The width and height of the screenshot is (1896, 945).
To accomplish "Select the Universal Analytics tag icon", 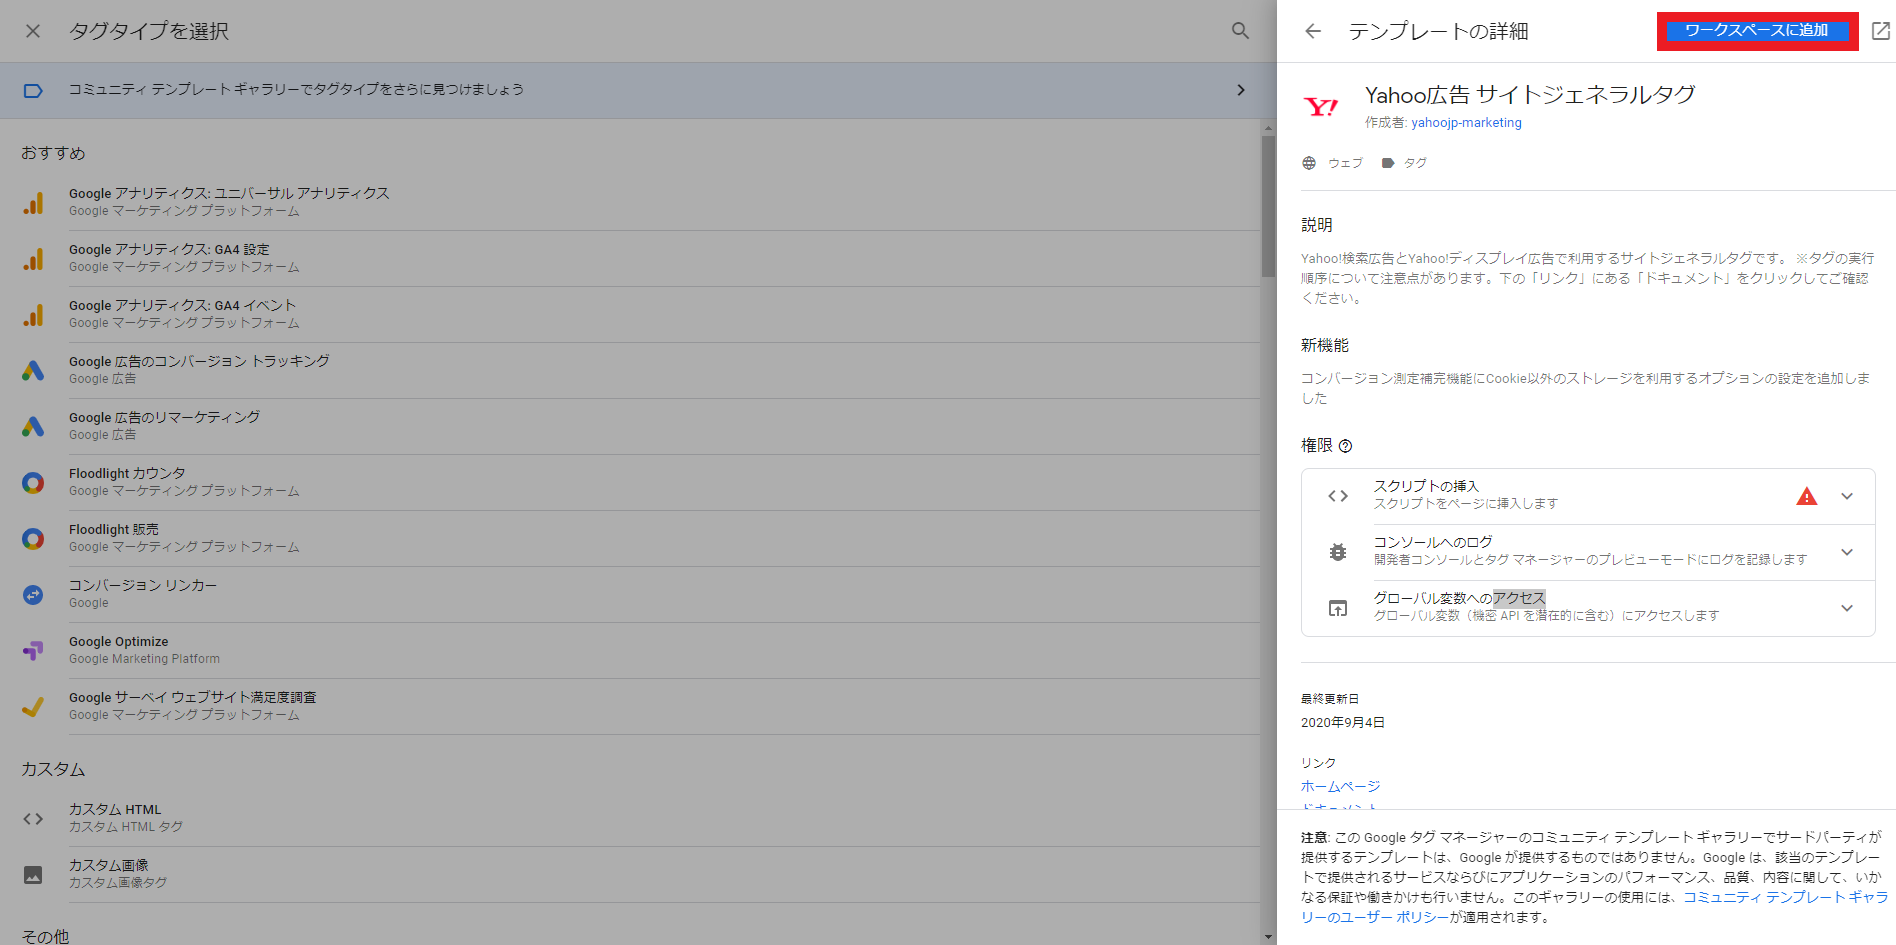I will pyautogui.click(x=33, y=203).
